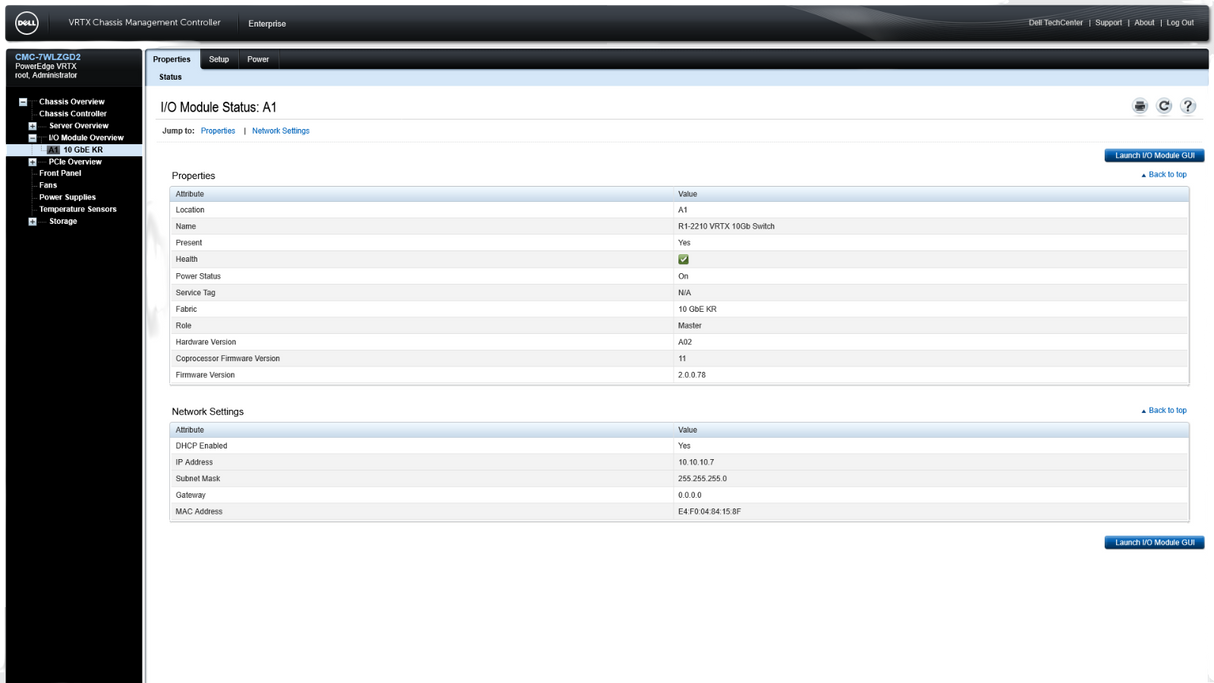The image size is (1214, 683).
Task: Open Power Supplies in the tree
Action: point(67,197)
